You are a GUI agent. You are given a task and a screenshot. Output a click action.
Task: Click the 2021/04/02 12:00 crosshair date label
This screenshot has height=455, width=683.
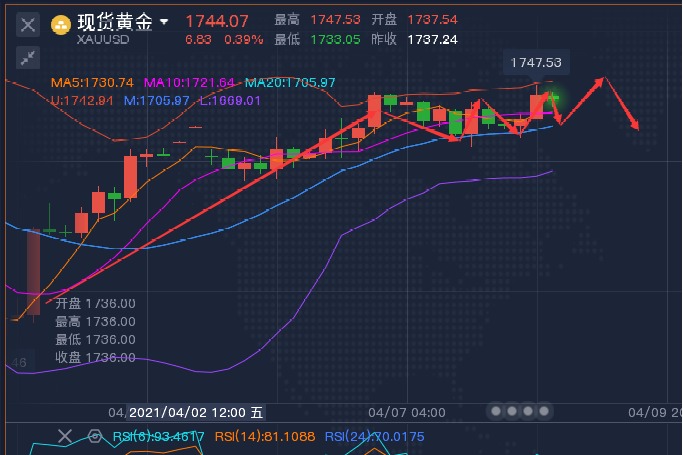click(197, 412)
